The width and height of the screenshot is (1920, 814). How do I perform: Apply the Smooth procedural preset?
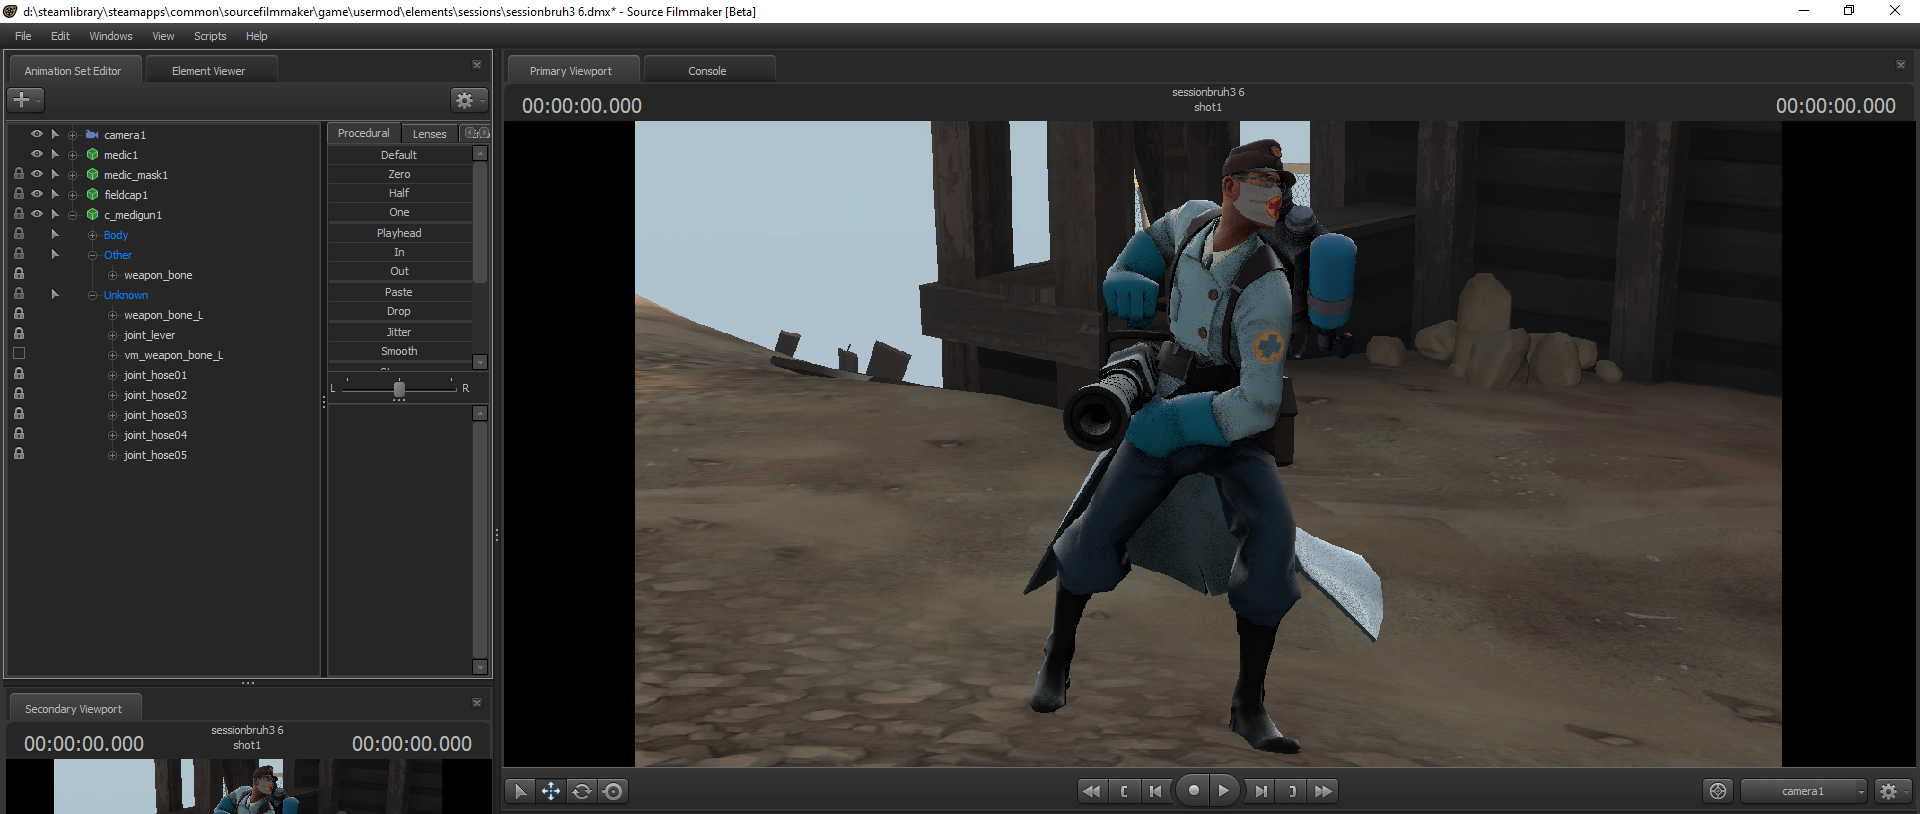point(399,351)
